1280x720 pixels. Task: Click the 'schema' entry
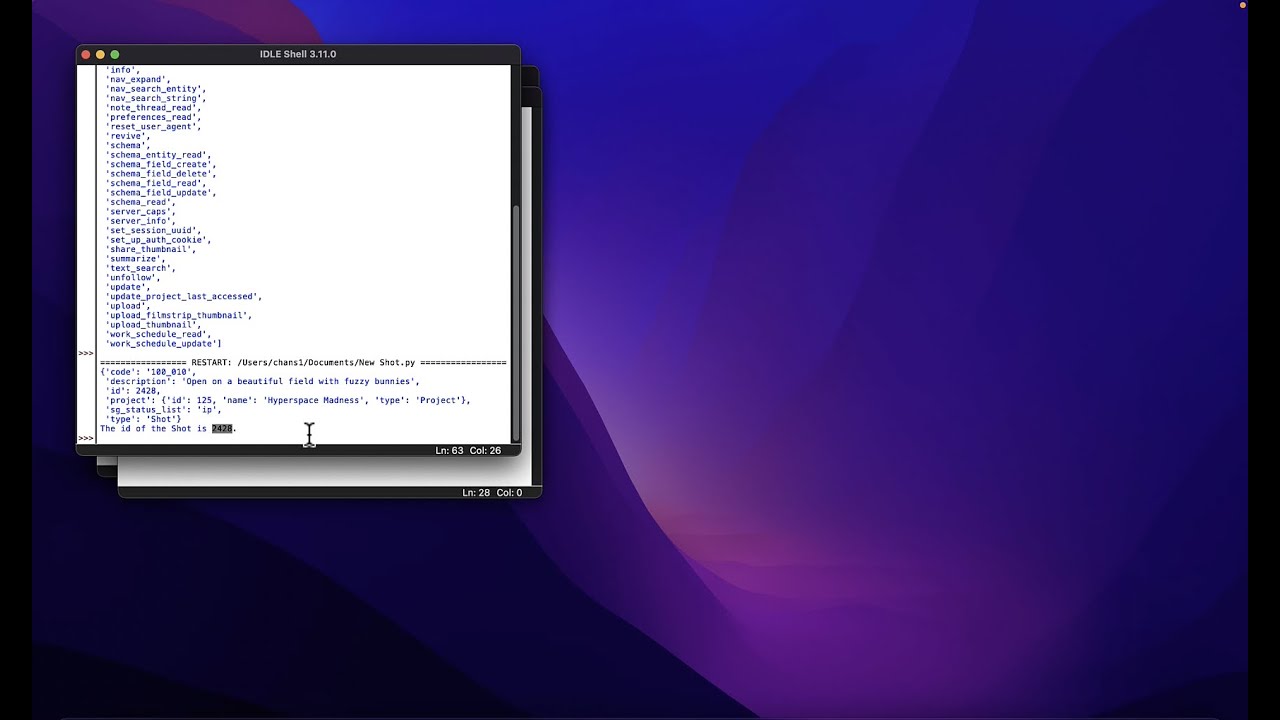point(128,146)
